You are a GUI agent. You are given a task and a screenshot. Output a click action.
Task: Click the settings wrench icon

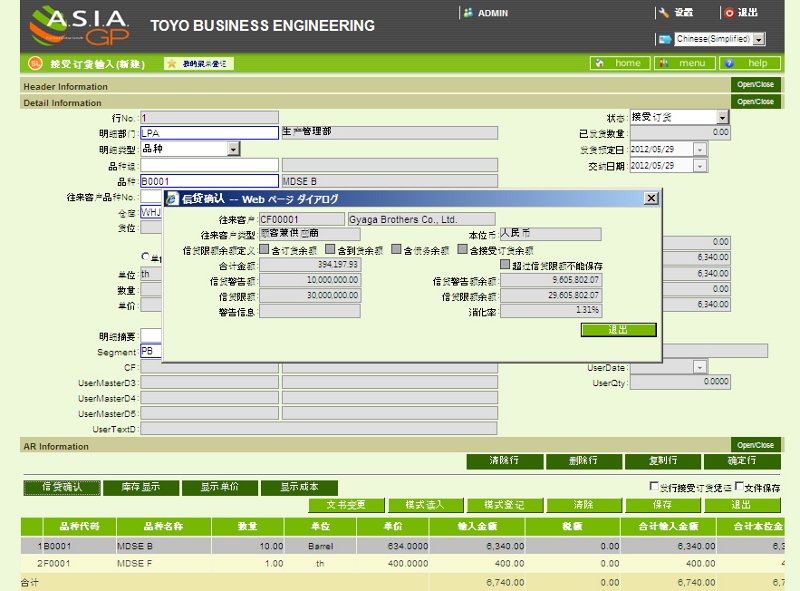point(664,13)
